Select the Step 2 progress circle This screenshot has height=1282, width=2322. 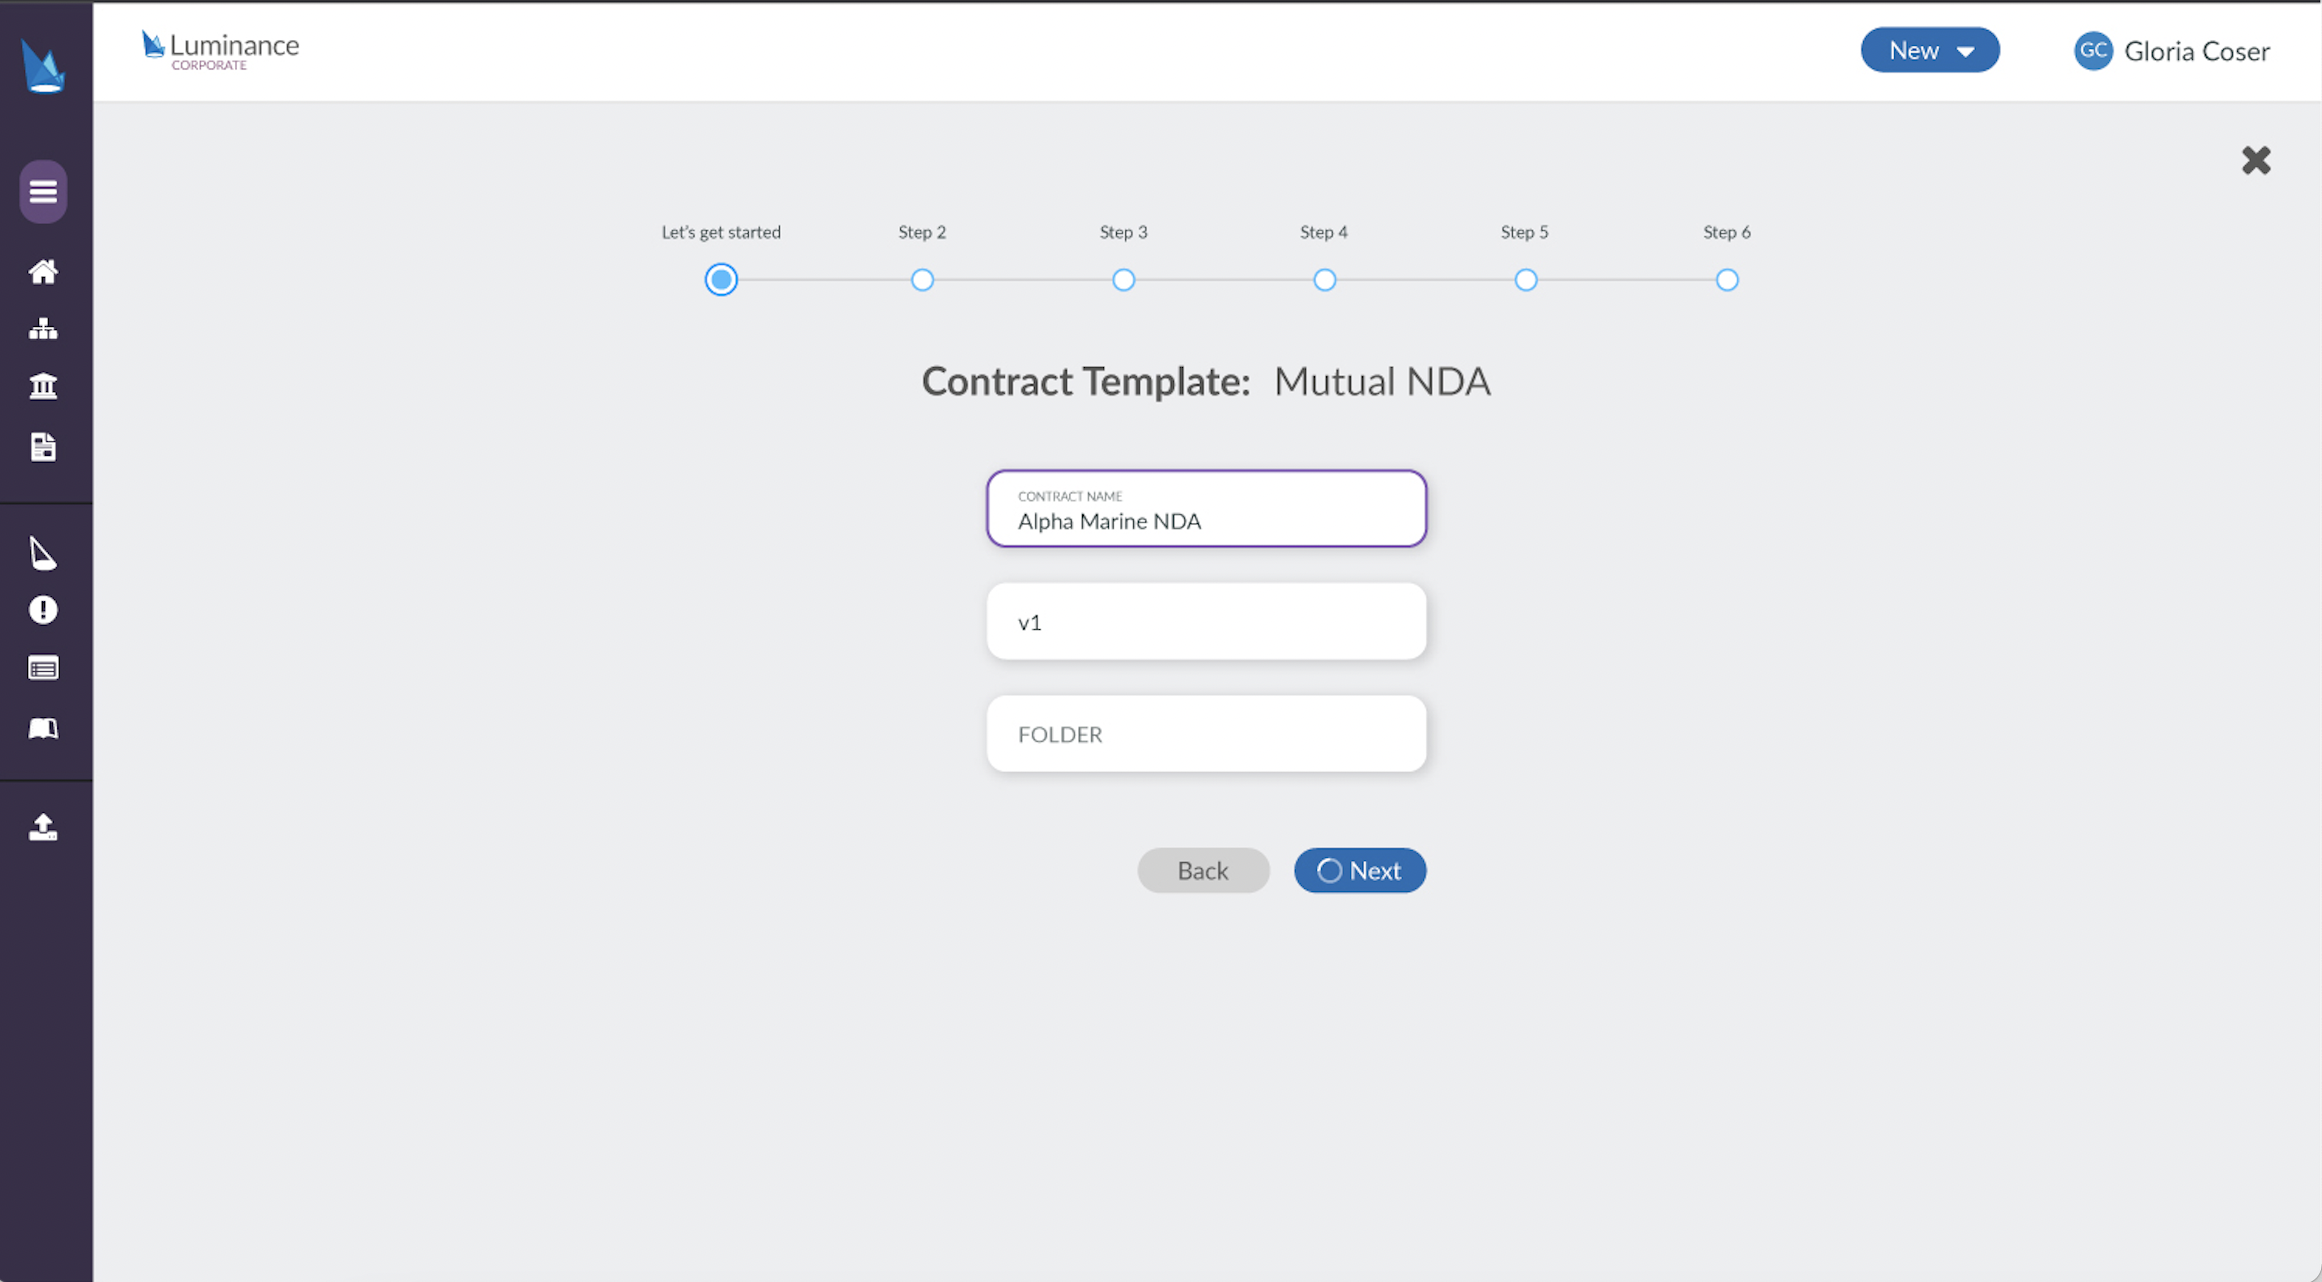(922, 280)
